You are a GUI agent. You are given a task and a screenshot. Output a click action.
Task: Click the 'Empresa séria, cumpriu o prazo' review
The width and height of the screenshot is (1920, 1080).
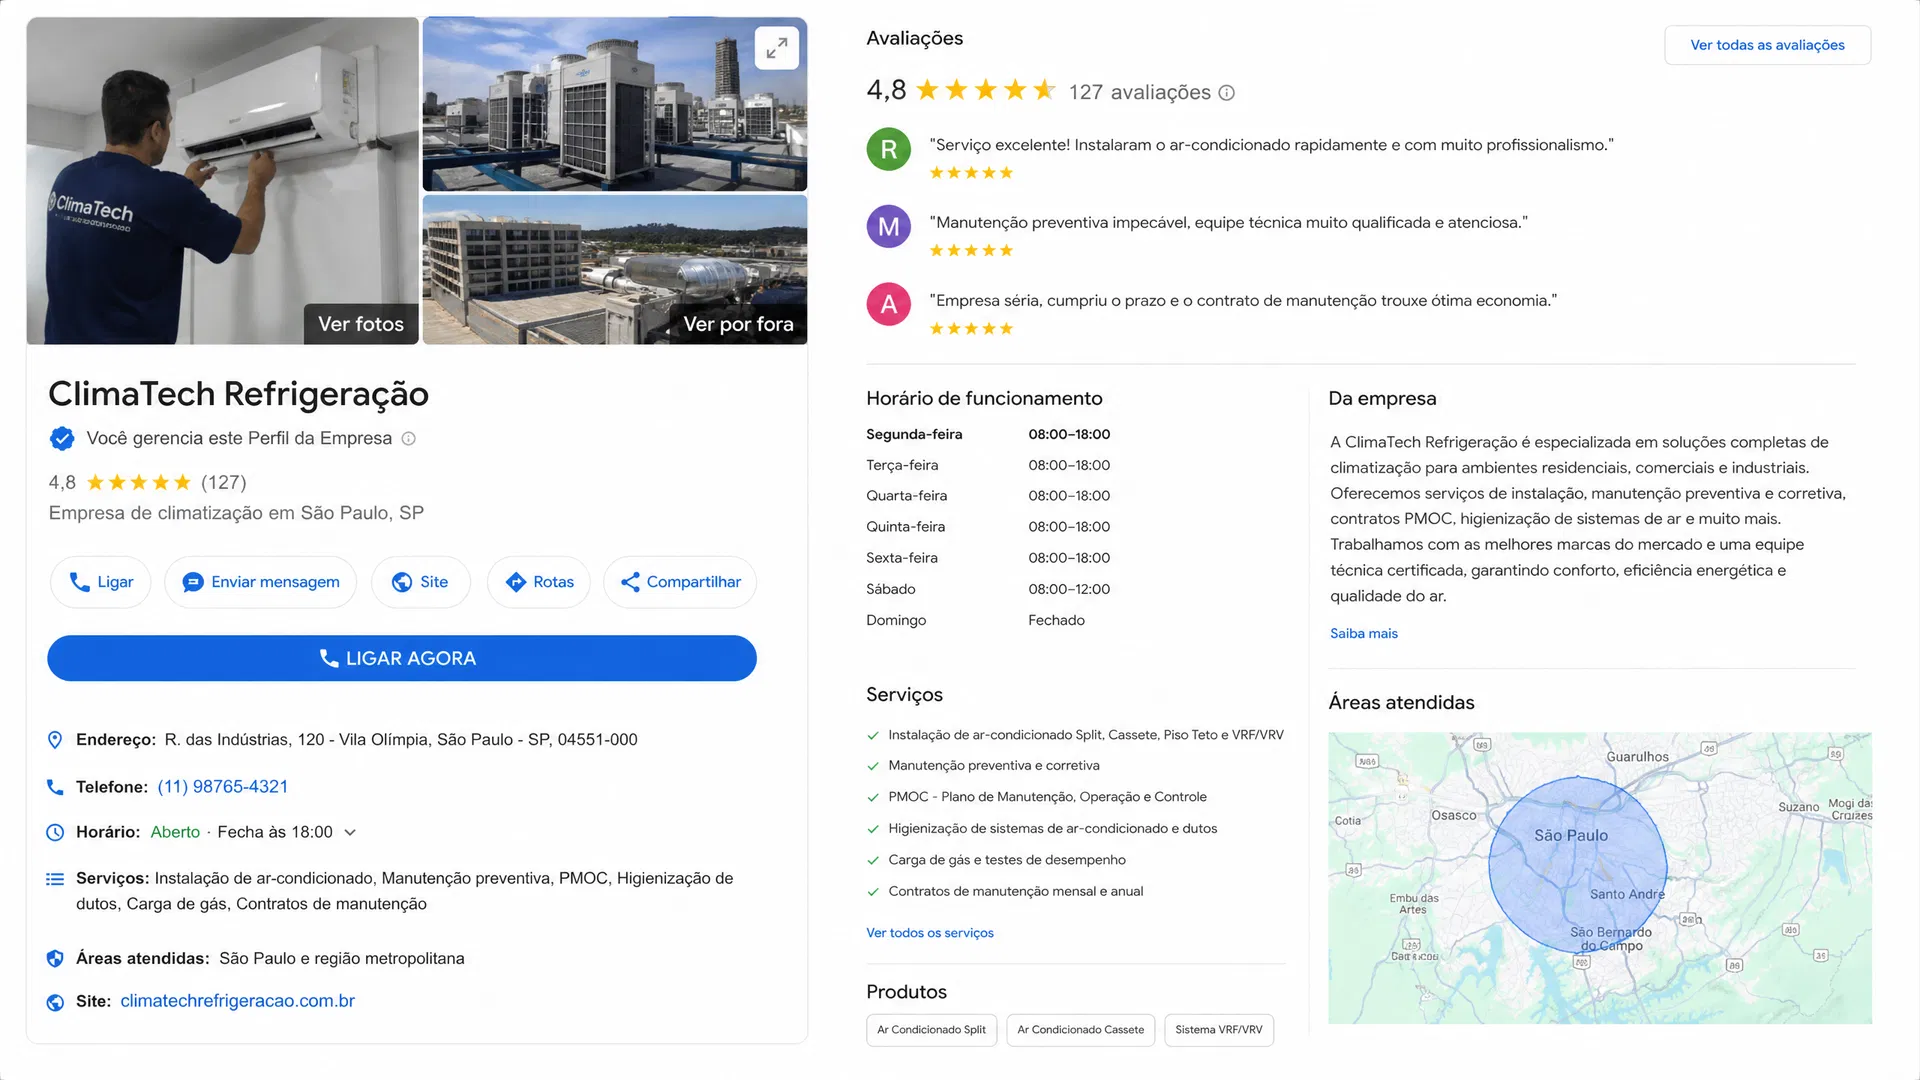pos(1243,301)
